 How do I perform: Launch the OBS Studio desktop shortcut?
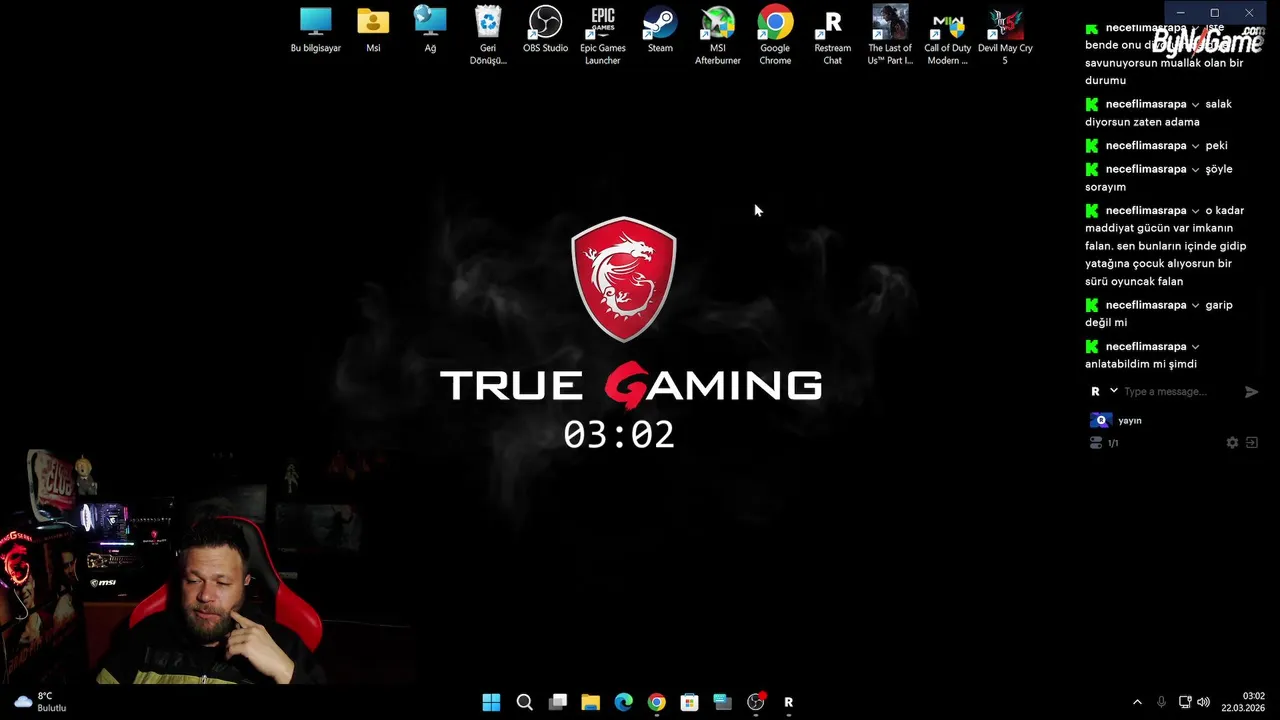545,30
